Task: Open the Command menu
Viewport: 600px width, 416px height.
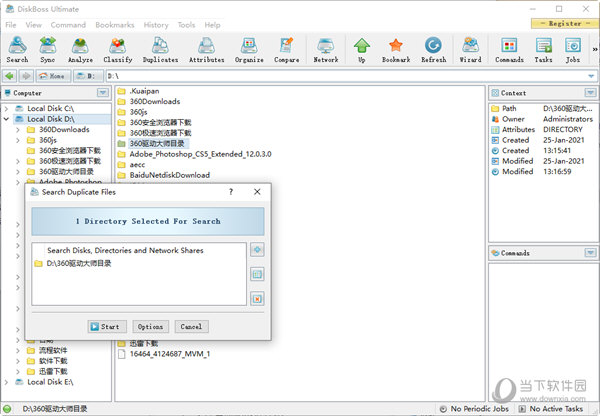Action: coord(68,25)
